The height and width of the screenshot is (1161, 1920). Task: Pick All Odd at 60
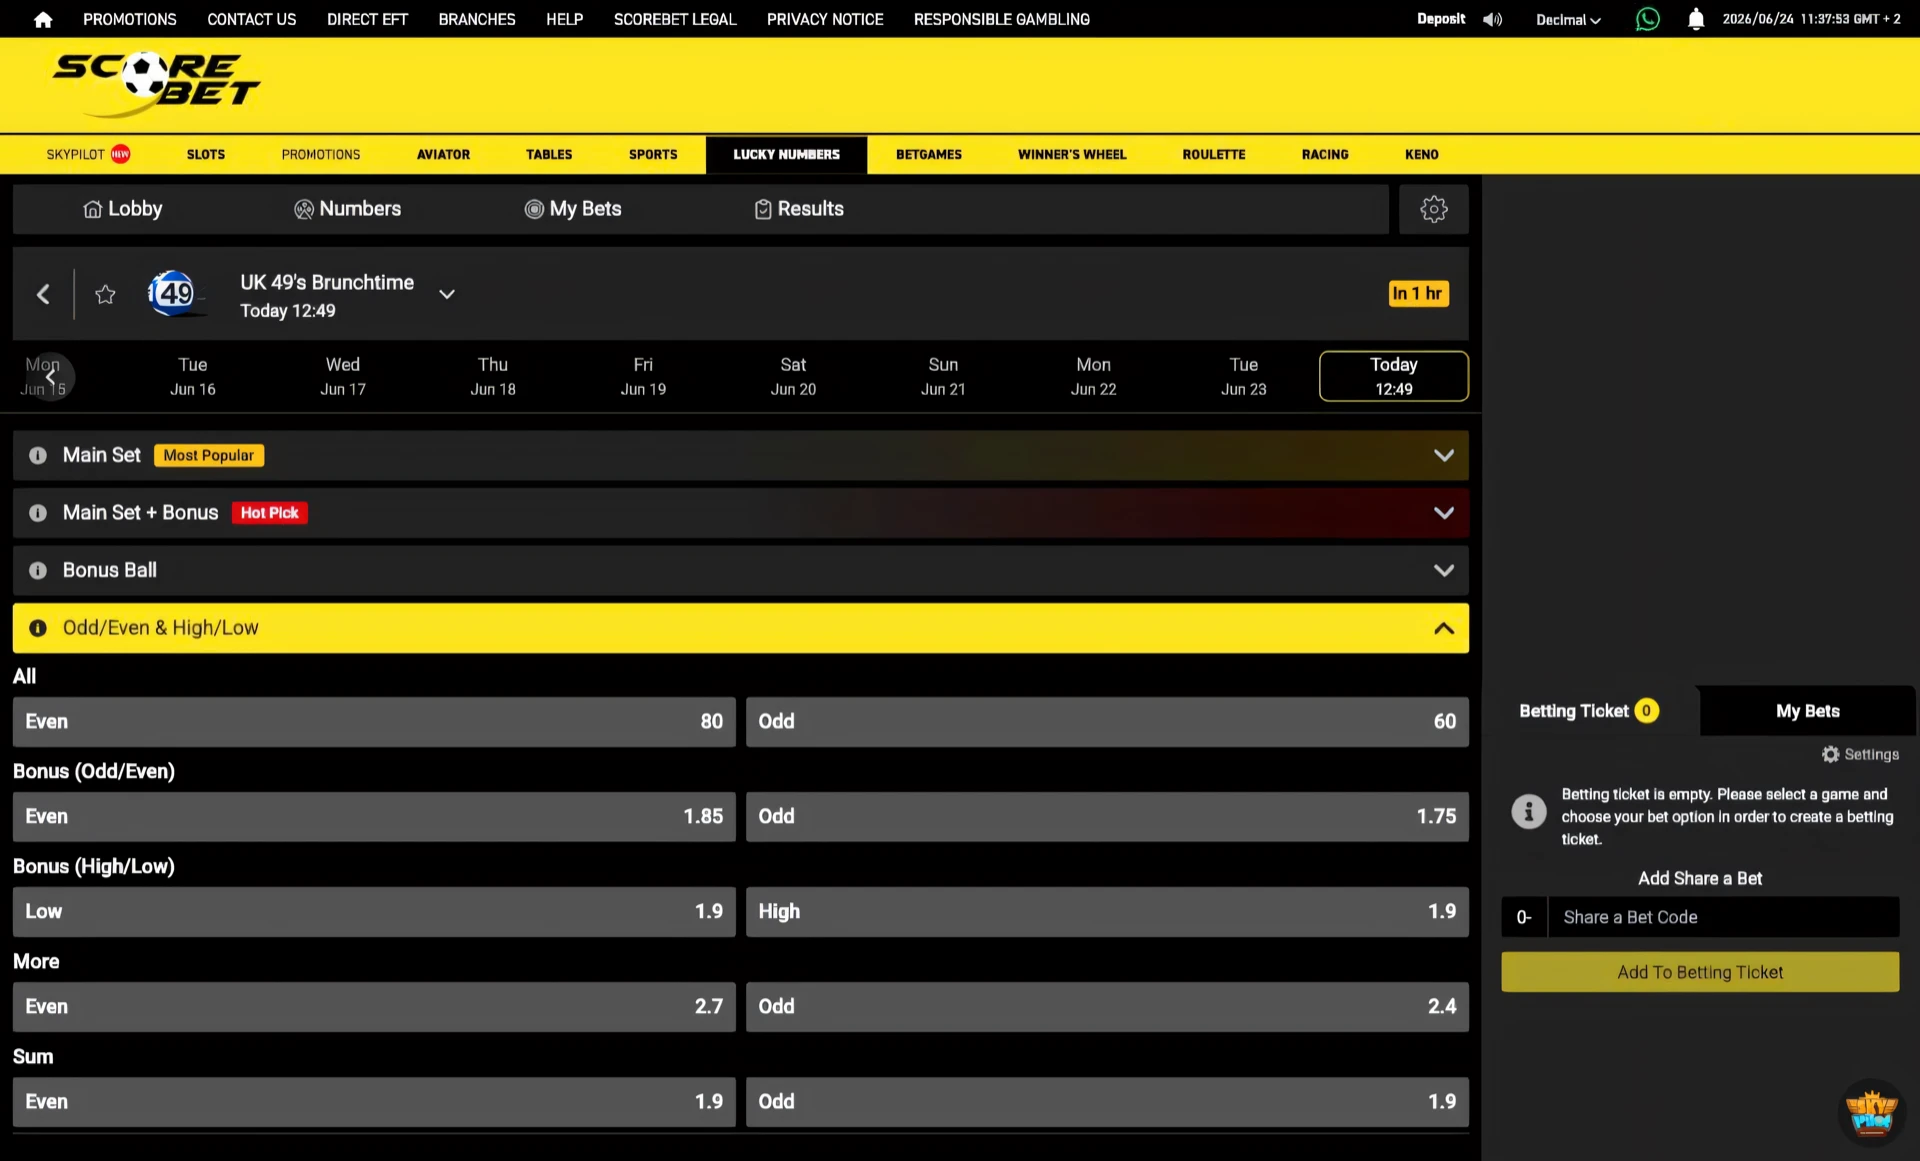tap(1107, 722)
